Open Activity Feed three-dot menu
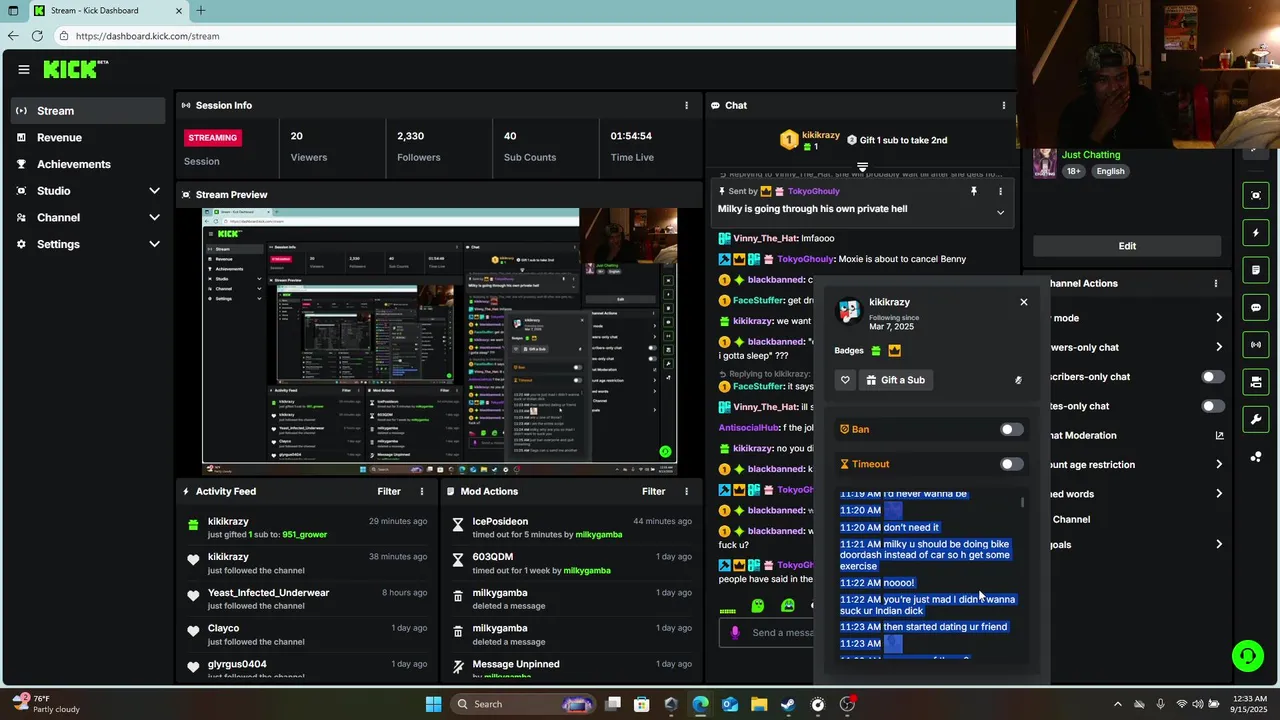1280x720 pixels. click(422, 491)
